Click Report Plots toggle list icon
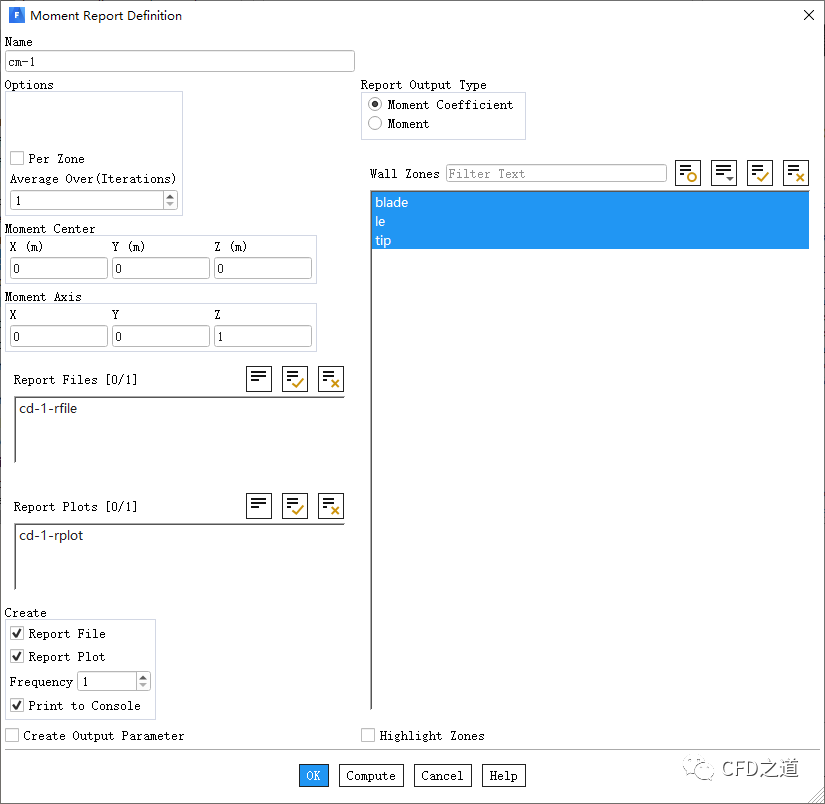The height and width of the screenshot is (804, 825). pos(259,506)
